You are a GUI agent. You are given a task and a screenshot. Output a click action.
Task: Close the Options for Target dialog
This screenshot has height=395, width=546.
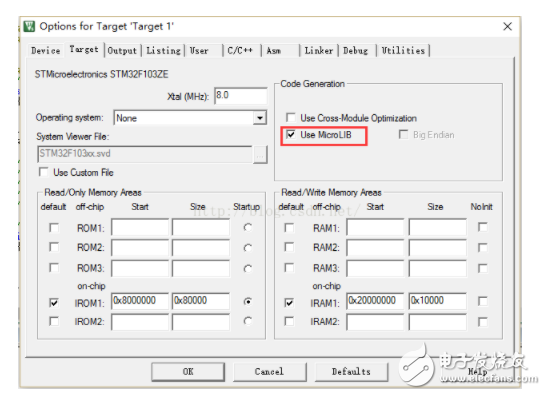coord(507,26)
